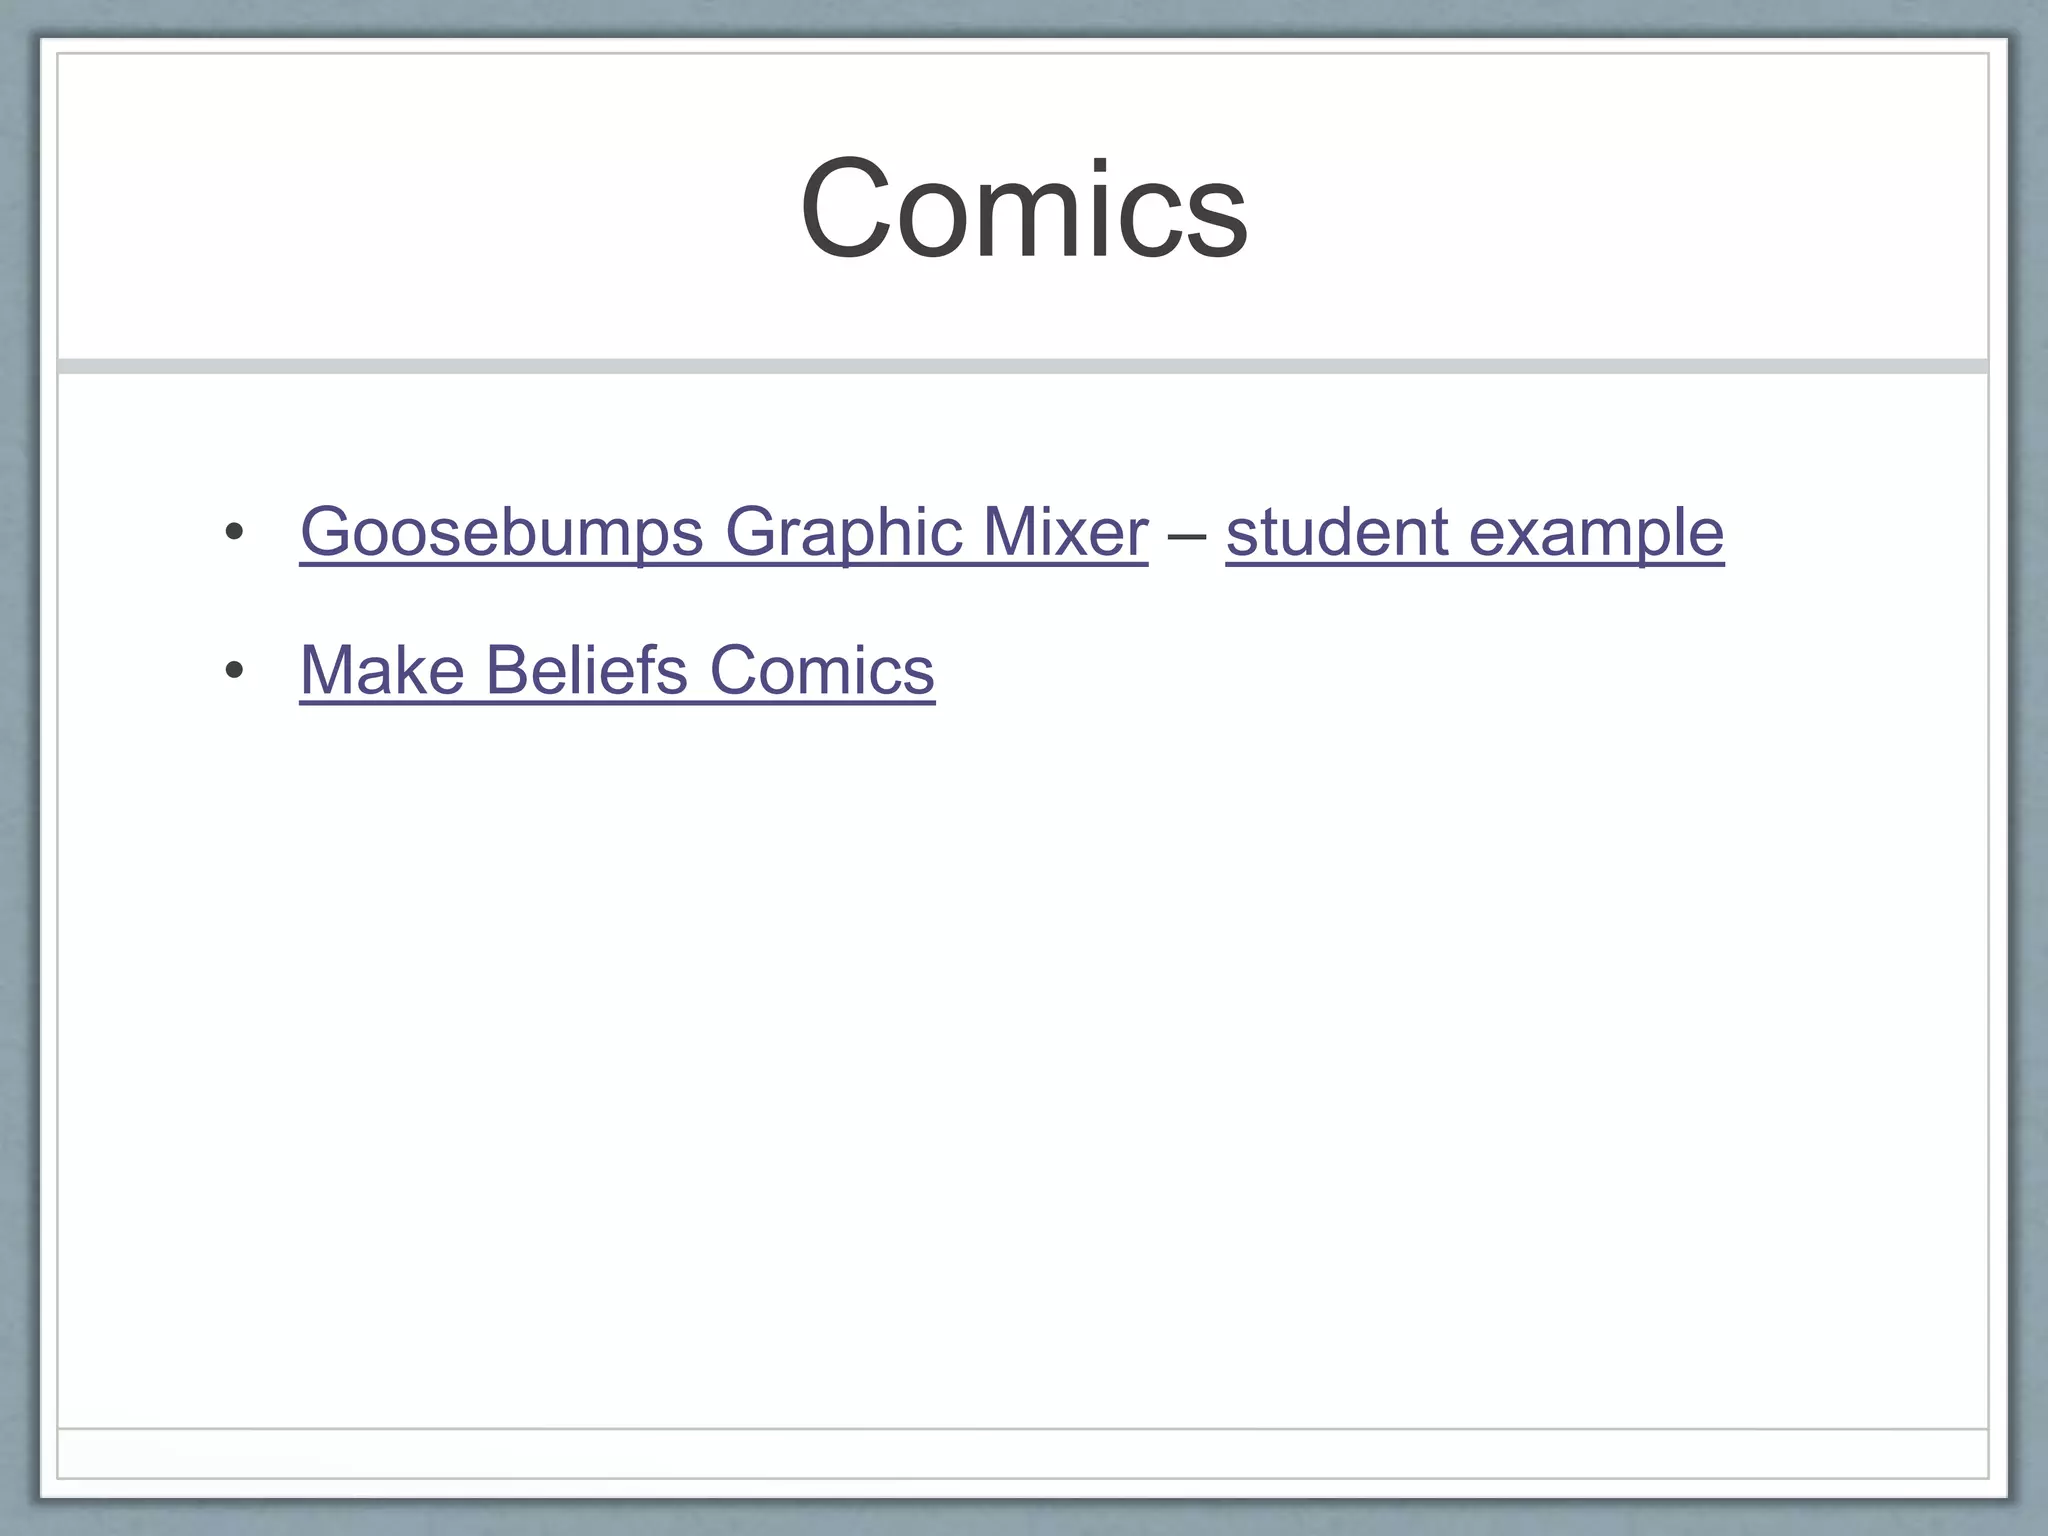Screen dimensions: 2048x1536
Task: Click the word Goosebumps in the first link
Action: 501,532
